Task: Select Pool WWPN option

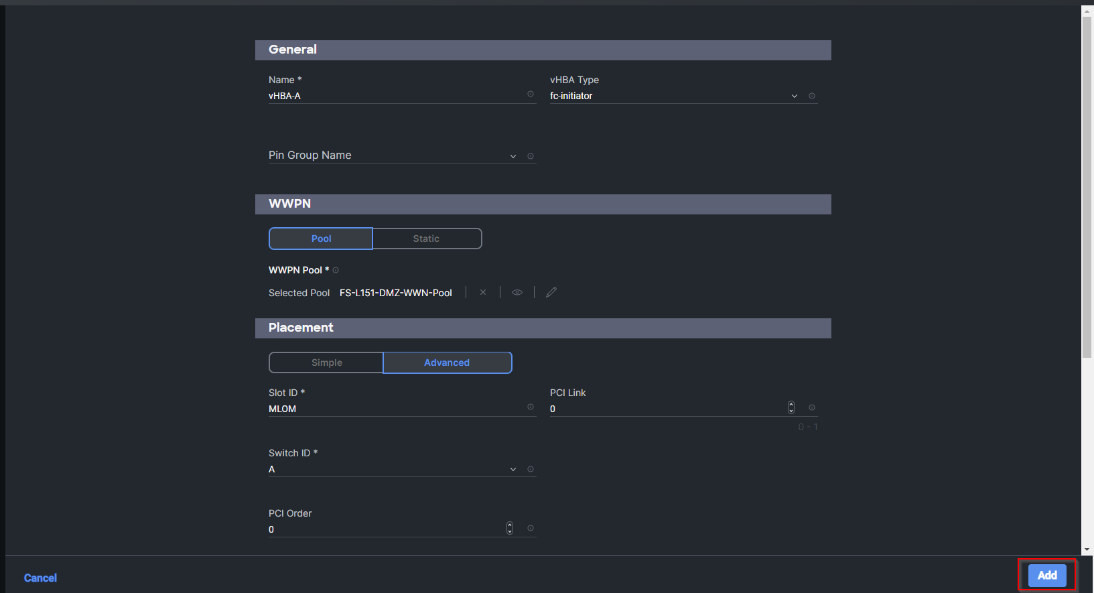Action: click(x=321, y=239)
